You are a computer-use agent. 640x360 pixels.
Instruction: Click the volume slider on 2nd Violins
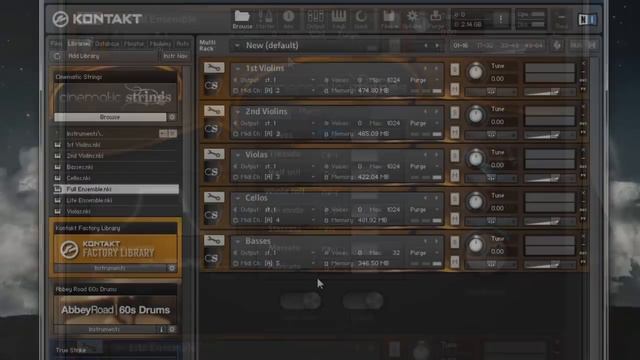(x=549, y=135)
